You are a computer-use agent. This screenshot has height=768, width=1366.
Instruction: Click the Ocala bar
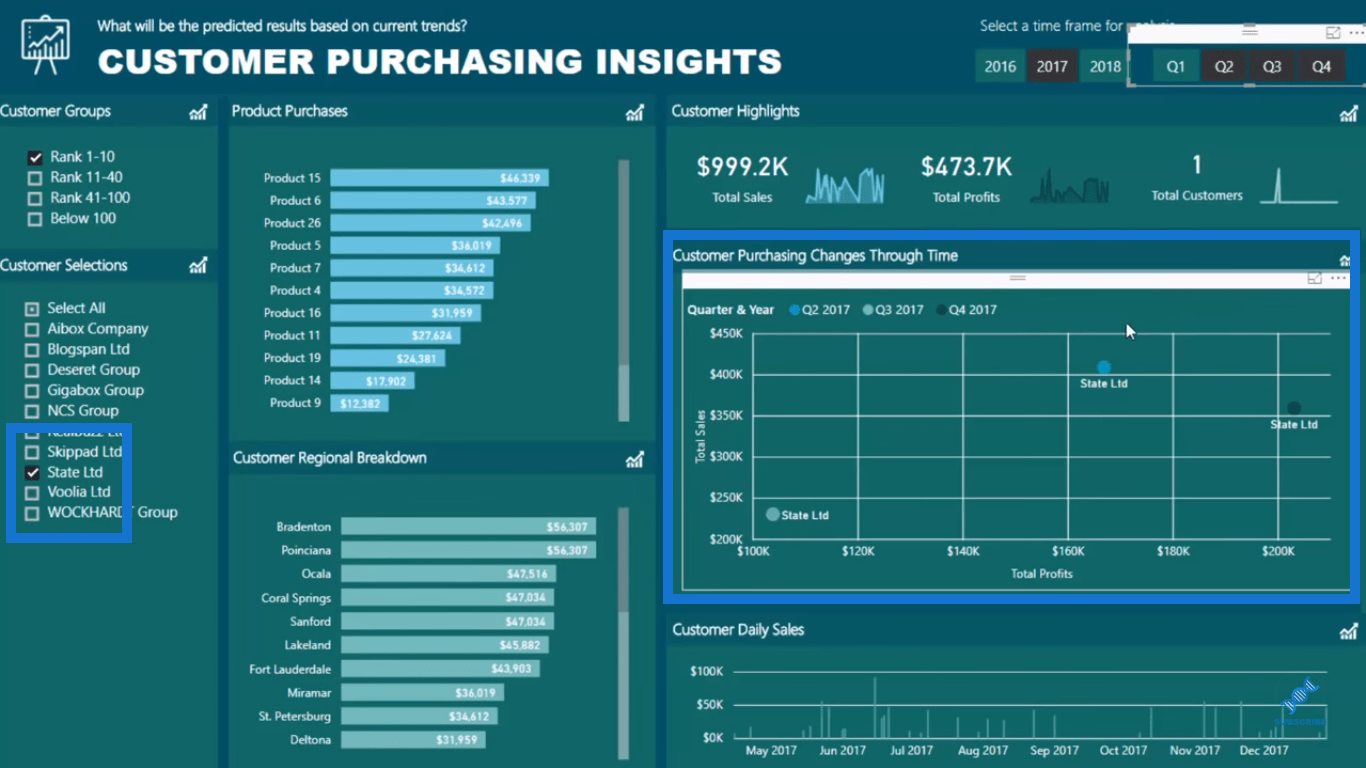[449, 574]
